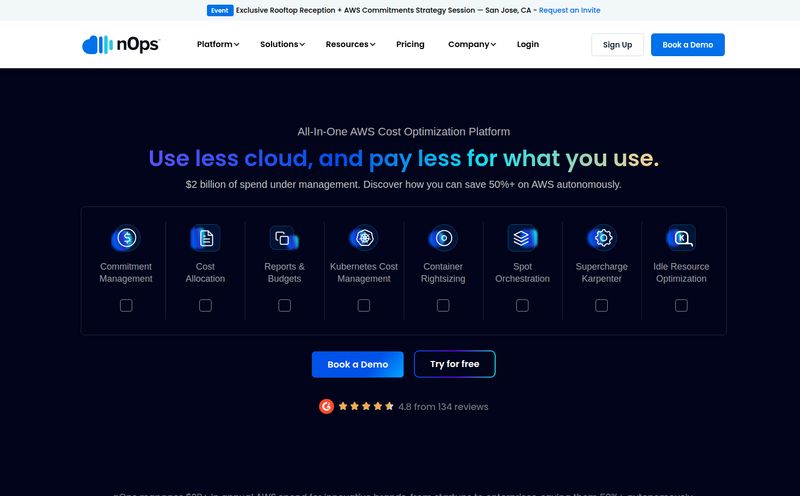Viewport: 800px width, 496px height.
Task: Go to the Login page
Action: [528, 44]
